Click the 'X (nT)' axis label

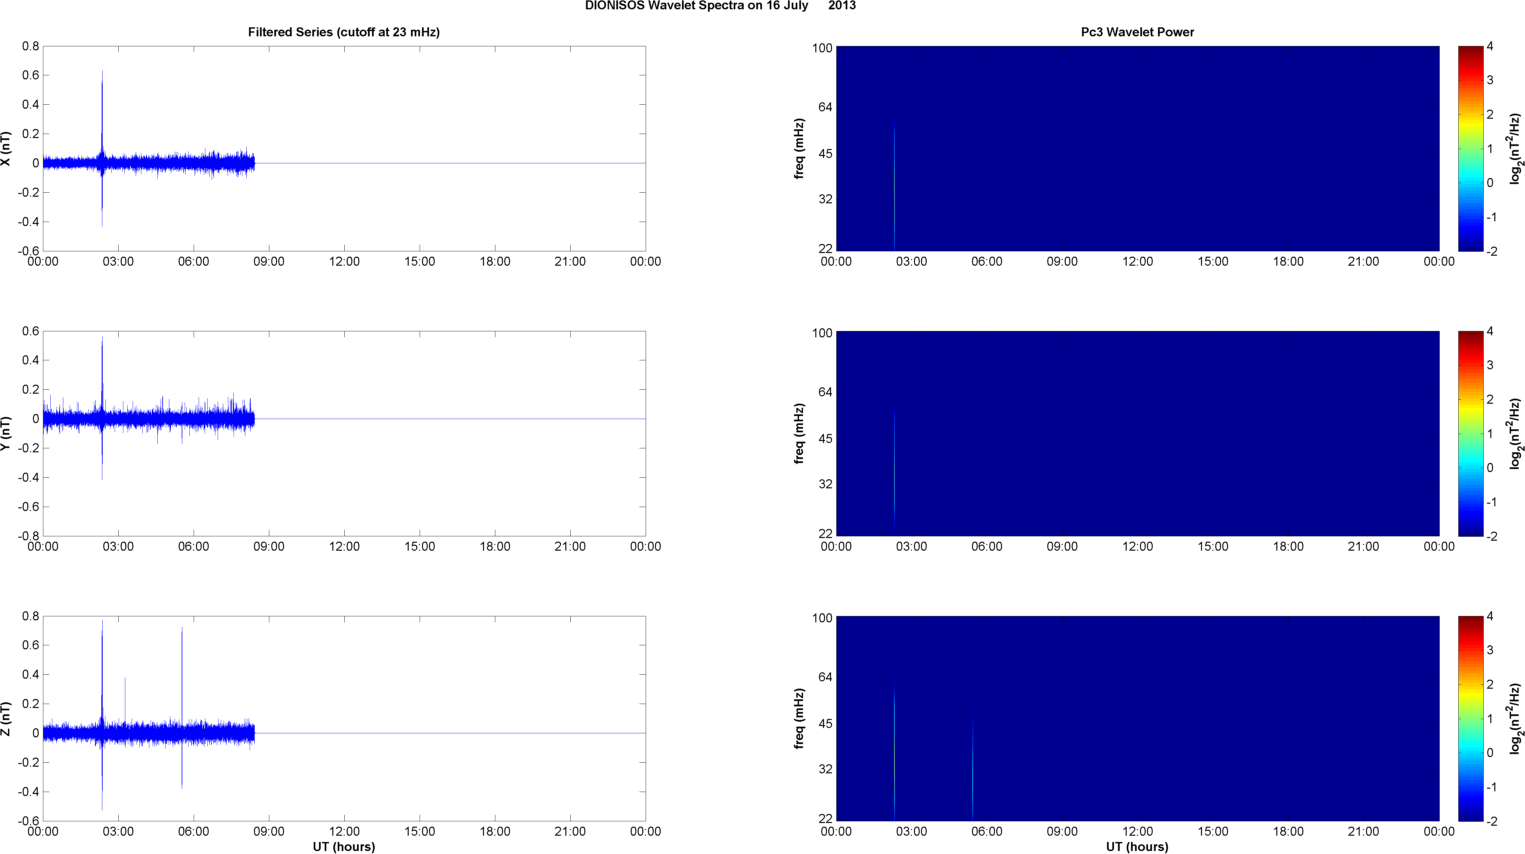click(x=6, y=149)
